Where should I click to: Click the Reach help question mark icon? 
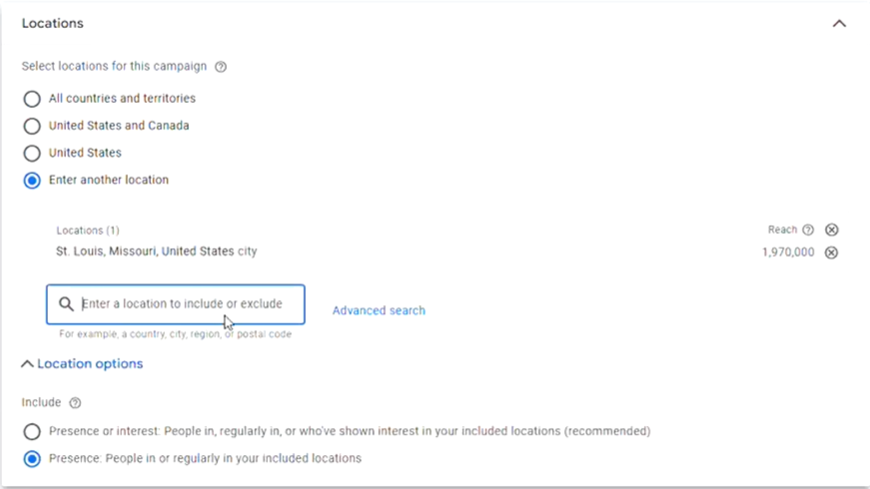point(808,230)
